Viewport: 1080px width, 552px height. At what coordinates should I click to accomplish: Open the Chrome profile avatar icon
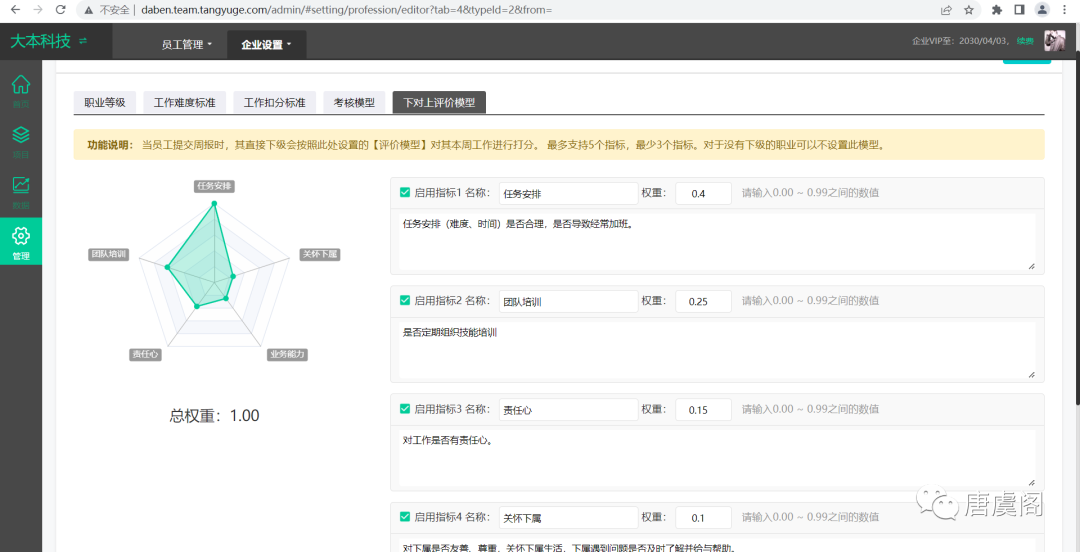point(1043,10)
